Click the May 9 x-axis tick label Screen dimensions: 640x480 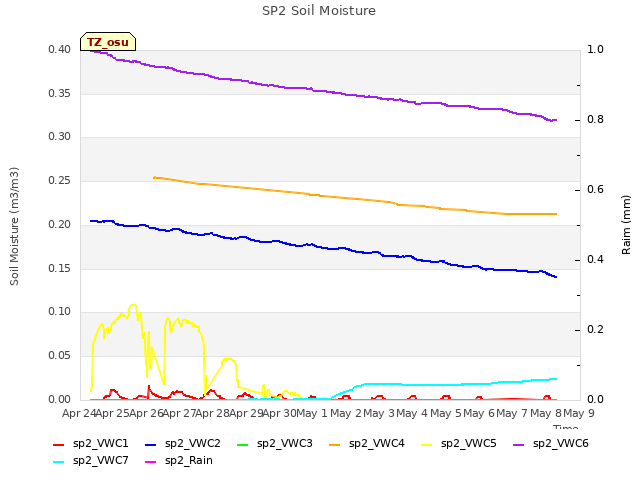(x=578, y=413)
